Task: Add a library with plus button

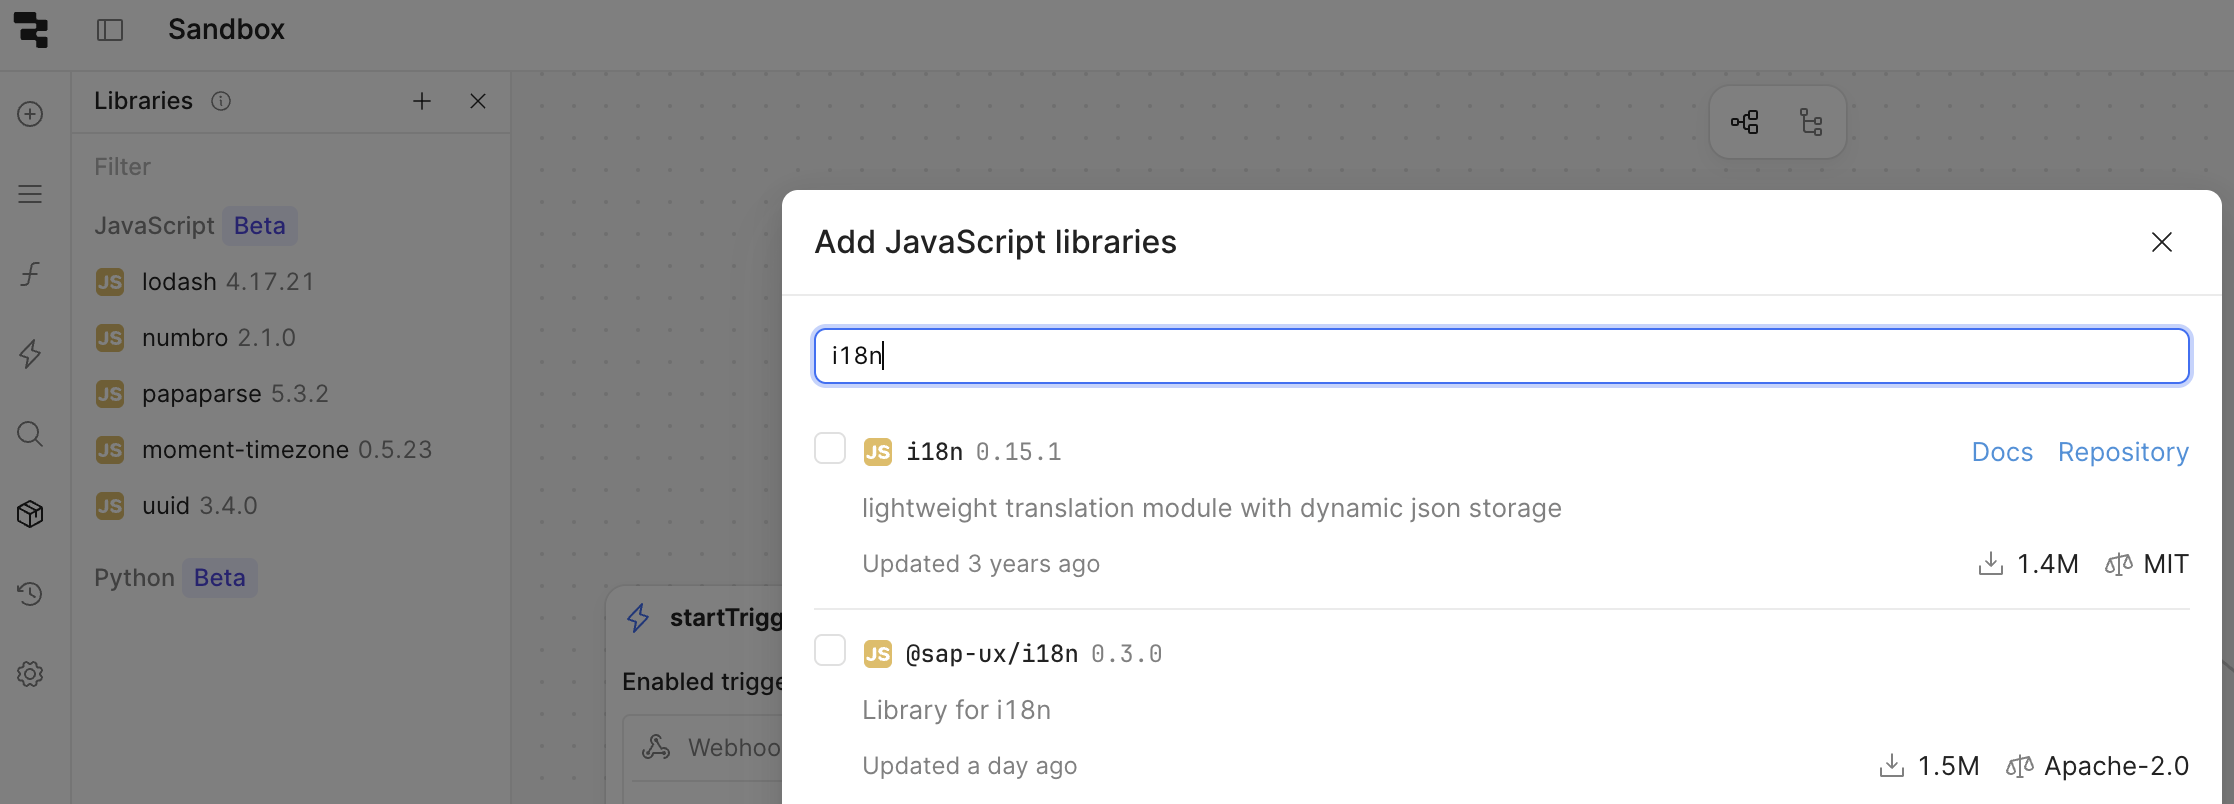Action: tap(422, 101)
